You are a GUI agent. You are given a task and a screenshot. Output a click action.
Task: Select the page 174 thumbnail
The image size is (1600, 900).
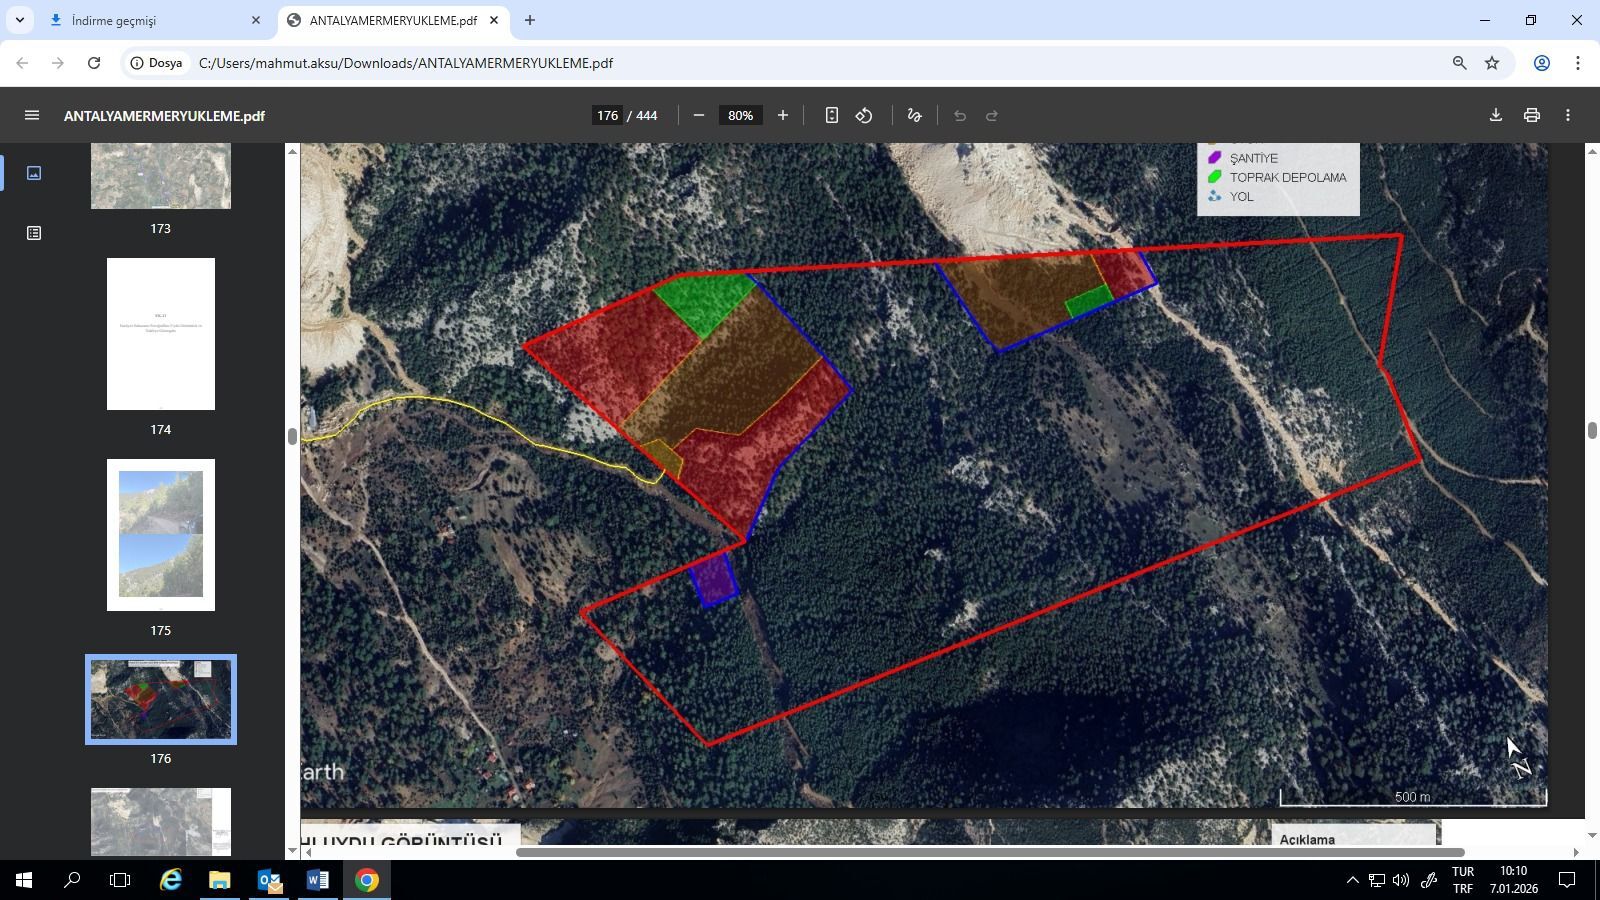[161, 334]
